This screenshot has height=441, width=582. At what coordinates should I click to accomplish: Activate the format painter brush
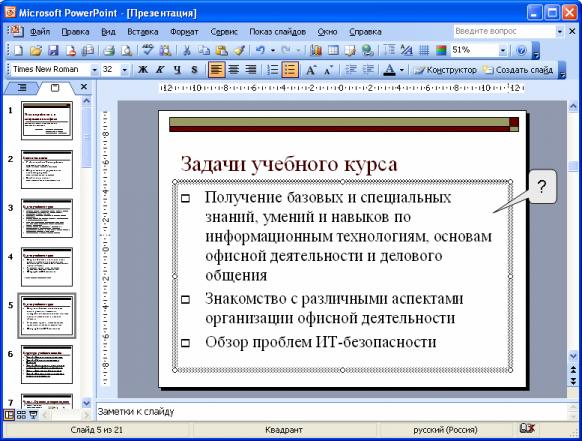click(x=239, y=50)
